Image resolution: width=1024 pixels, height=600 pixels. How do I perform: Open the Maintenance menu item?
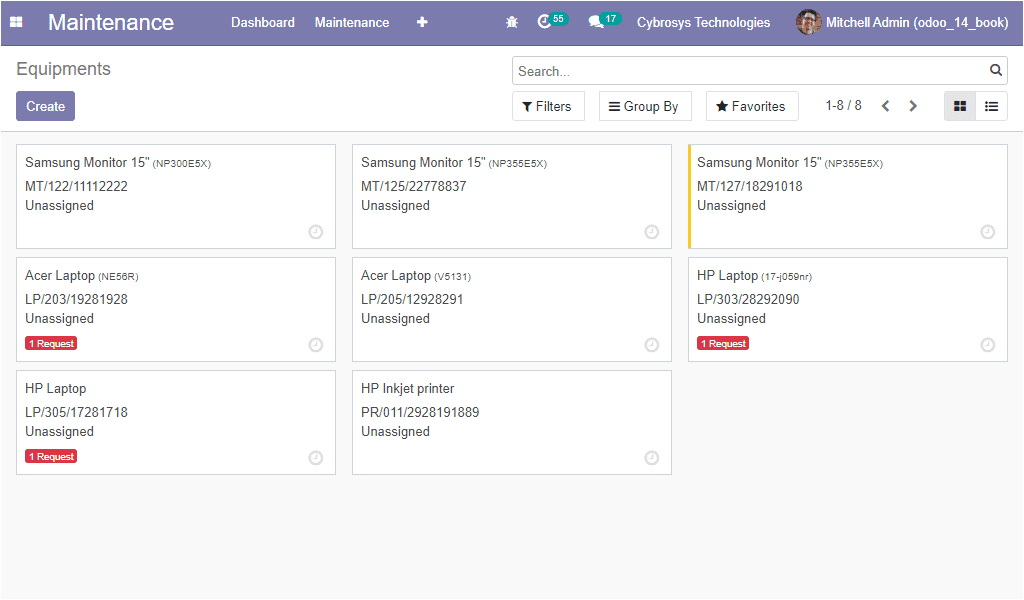pyautogui.click(x=352, y=22)
